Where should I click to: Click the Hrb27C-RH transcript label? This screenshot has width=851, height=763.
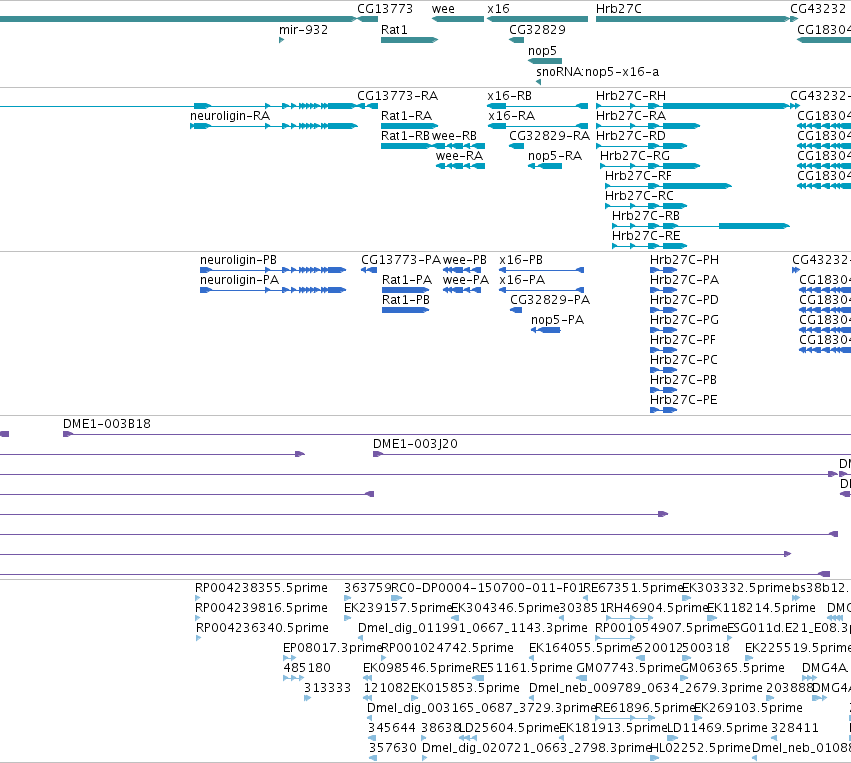631,96
